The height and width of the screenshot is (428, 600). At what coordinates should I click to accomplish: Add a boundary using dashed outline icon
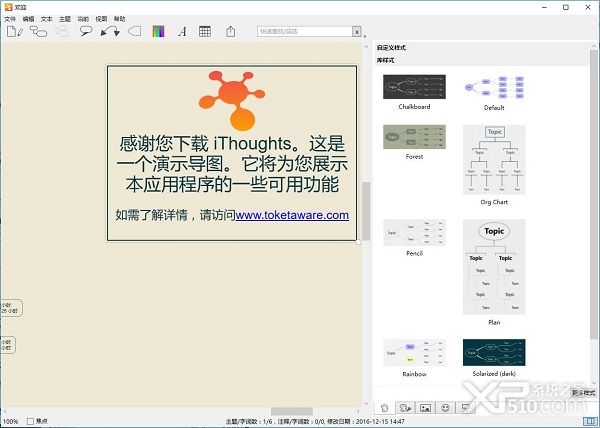[134, 31]
